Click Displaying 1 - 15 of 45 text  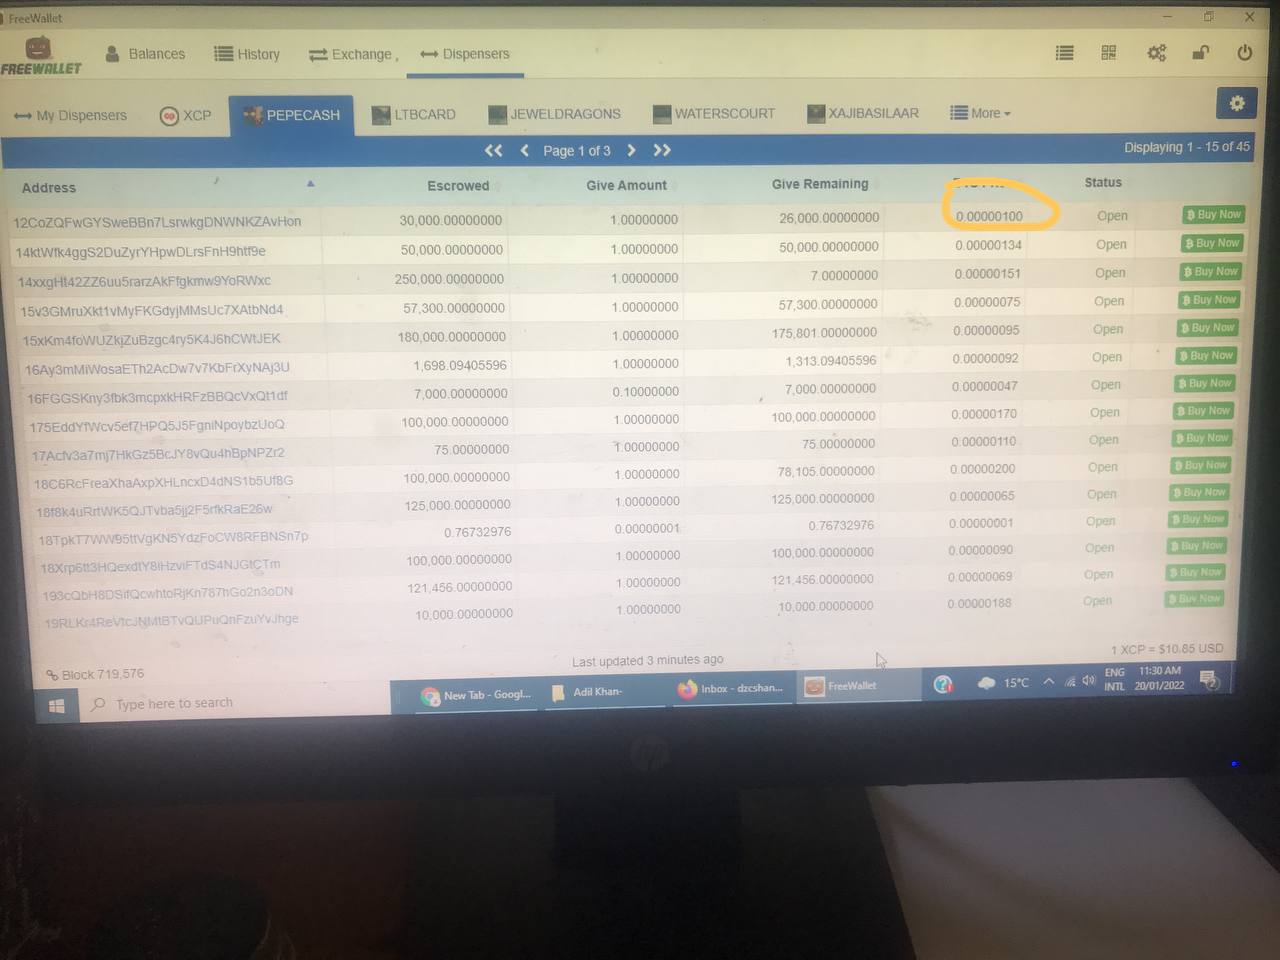(x=1187, y=147)
